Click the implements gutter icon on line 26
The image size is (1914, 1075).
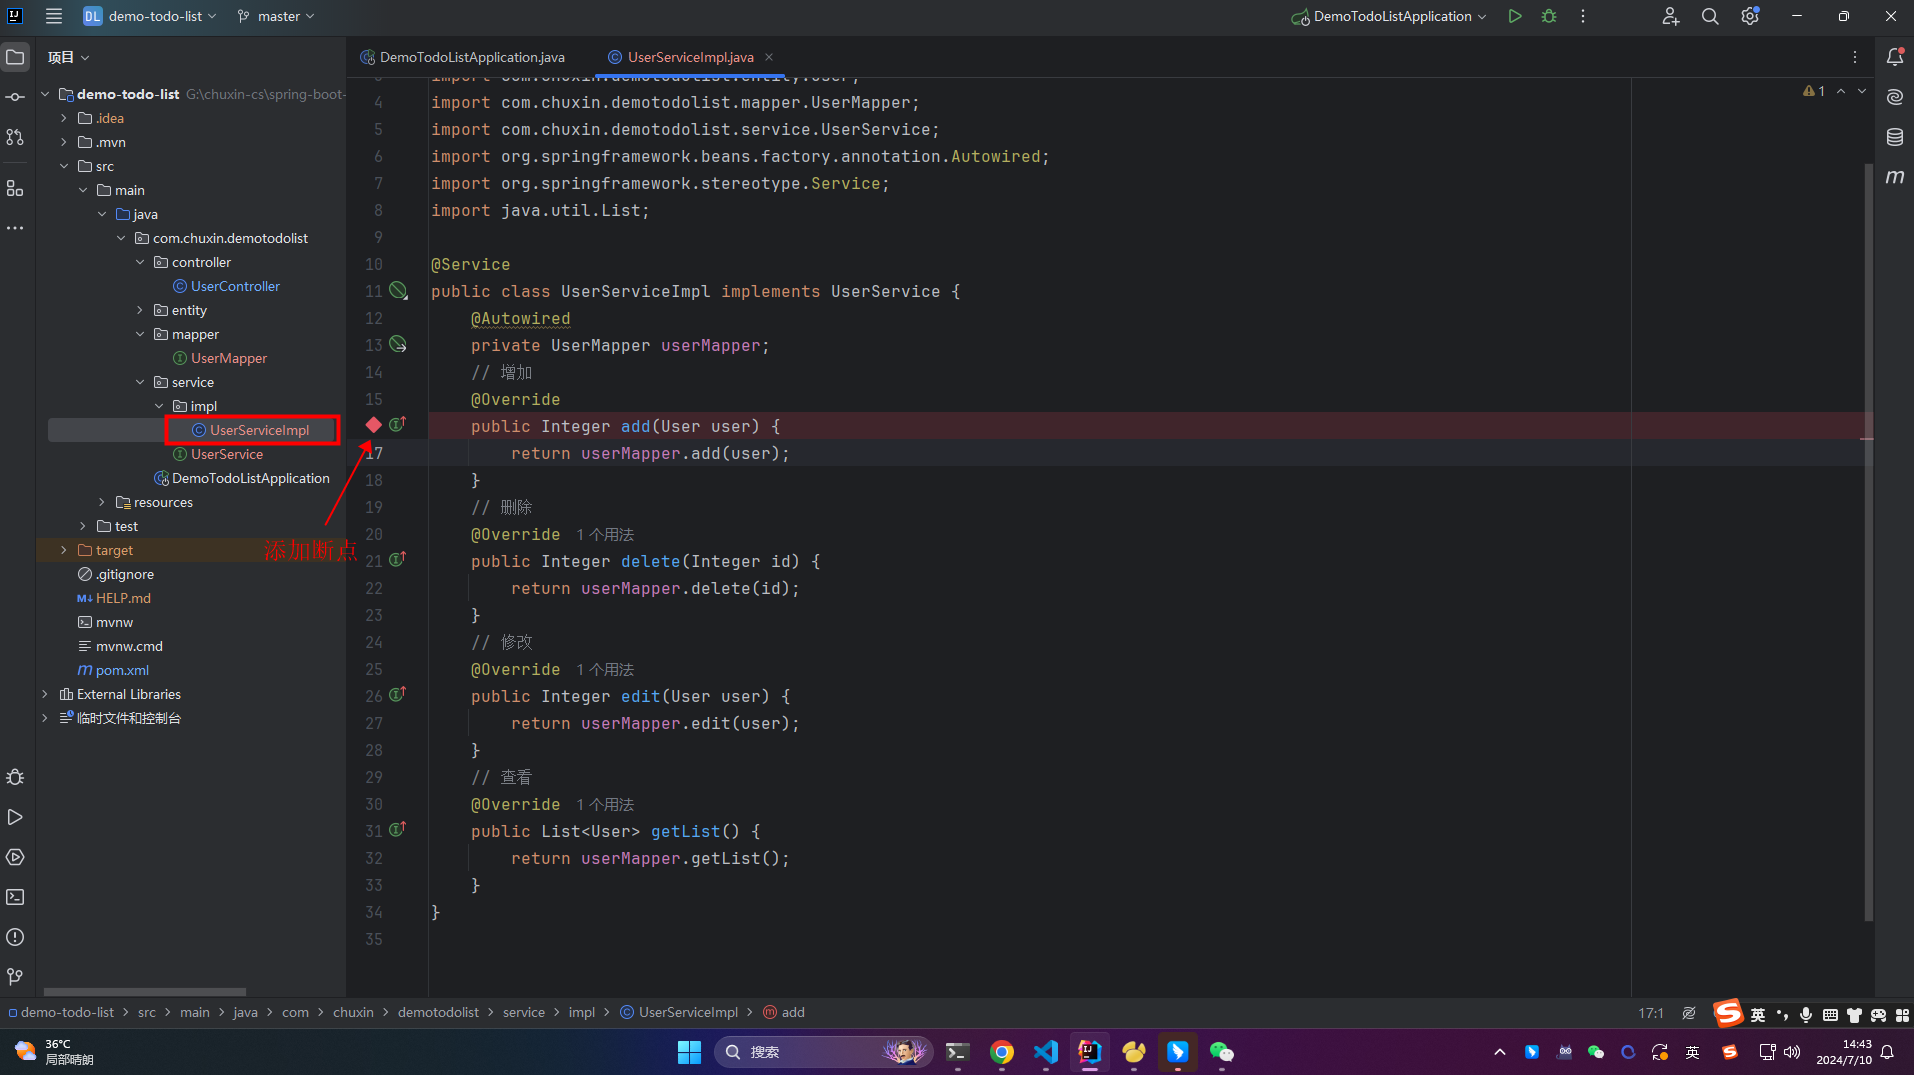click(x=398, y=695)
